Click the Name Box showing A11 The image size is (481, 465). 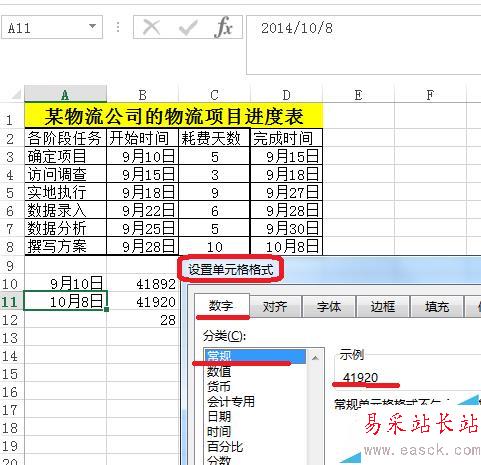click(x=52, y=27)
